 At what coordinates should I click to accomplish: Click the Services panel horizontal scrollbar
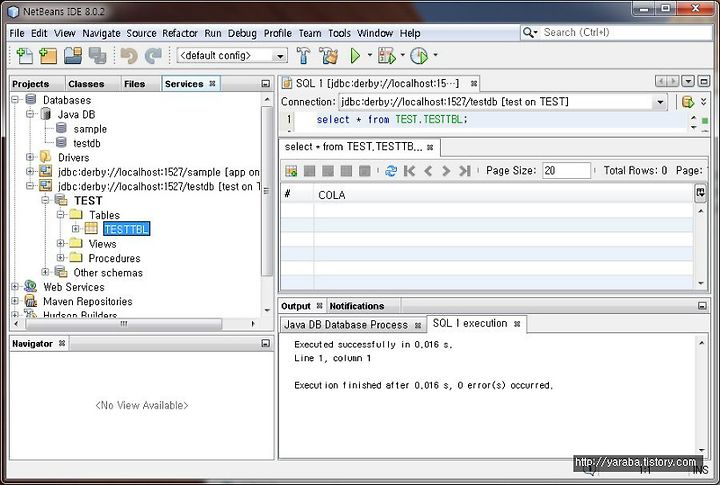[124, 324]
